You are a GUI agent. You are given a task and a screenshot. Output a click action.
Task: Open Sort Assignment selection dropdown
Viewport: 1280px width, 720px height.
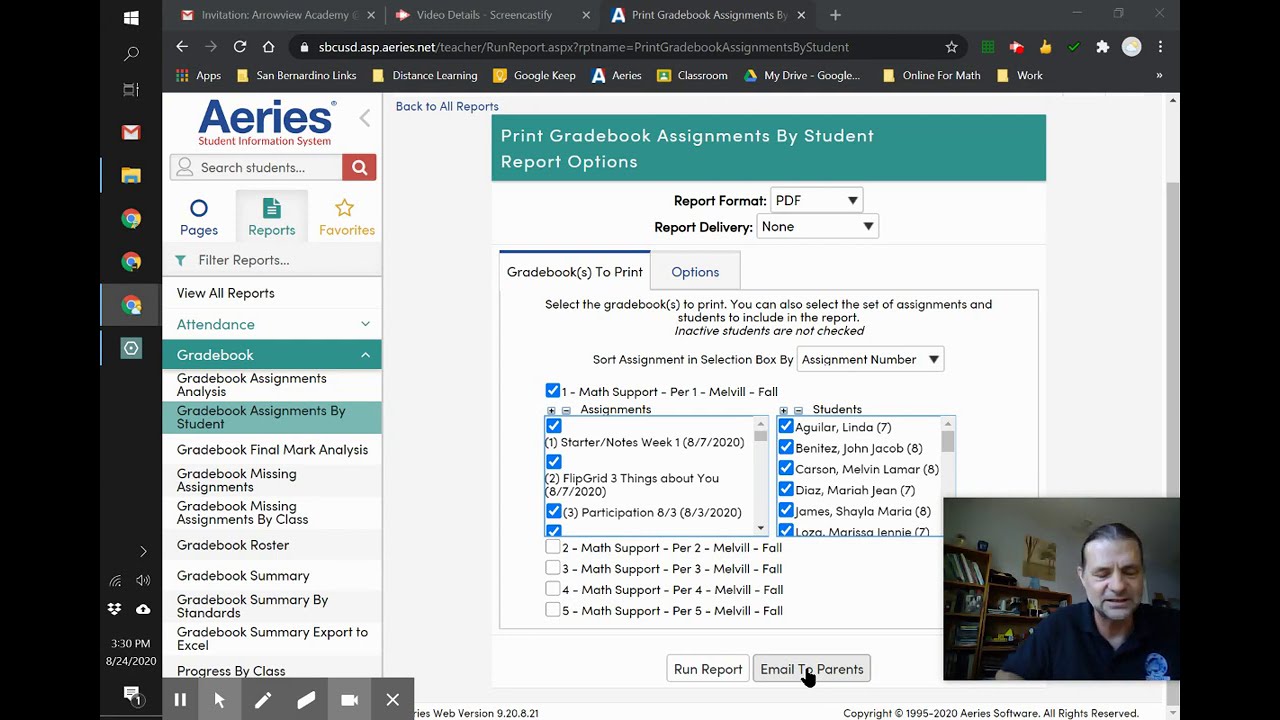click(x=870, y=359)
